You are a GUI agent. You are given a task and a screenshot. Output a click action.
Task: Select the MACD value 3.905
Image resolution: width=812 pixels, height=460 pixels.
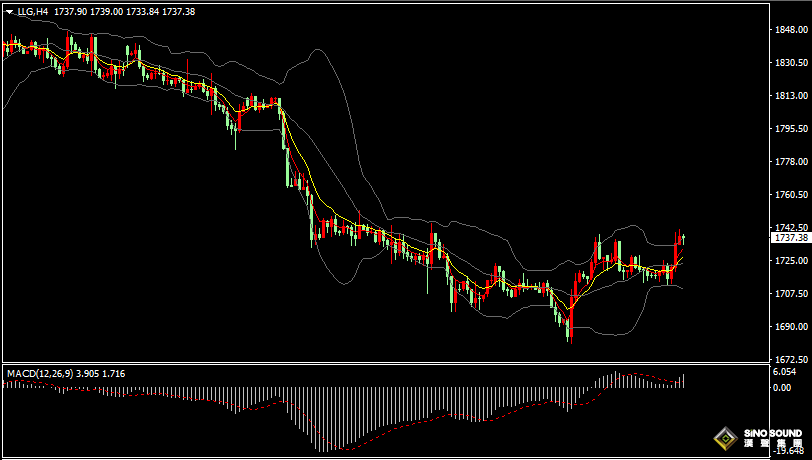pyautogui.click(x=88, y=373)
